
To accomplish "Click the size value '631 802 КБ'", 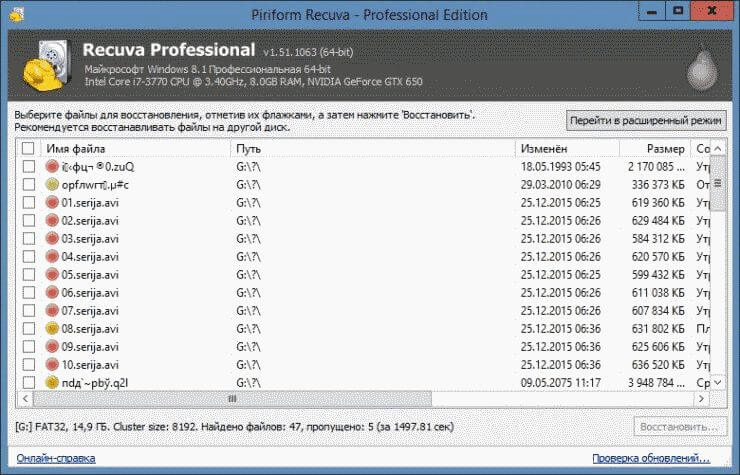I will [658, 329].
